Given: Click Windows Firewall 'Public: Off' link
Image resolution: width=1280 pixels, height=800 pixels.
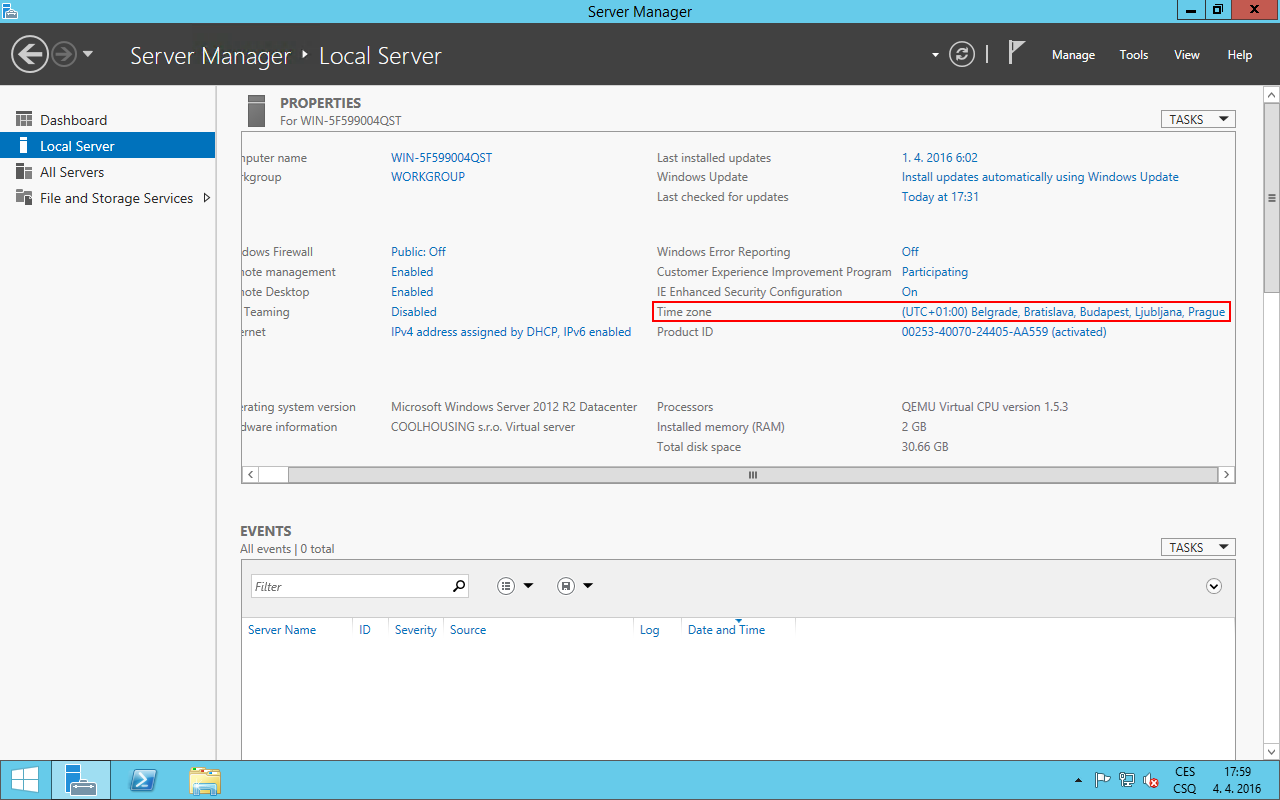Looking at the screenshot, I should [x=418, y=252].
